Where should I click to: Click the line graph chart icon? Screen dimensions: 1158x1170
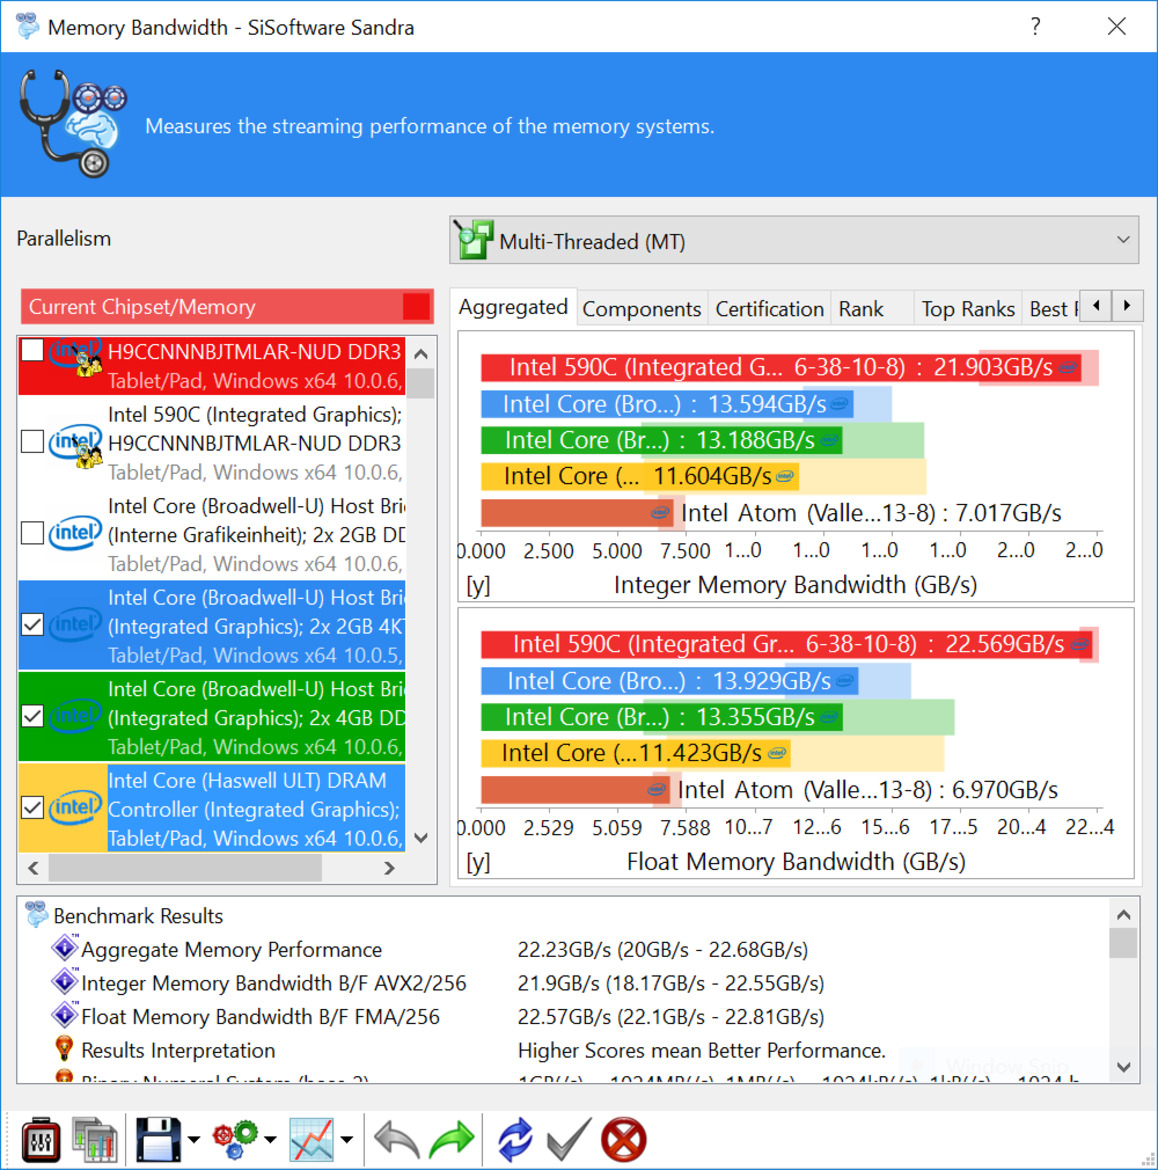[312, 1139]
